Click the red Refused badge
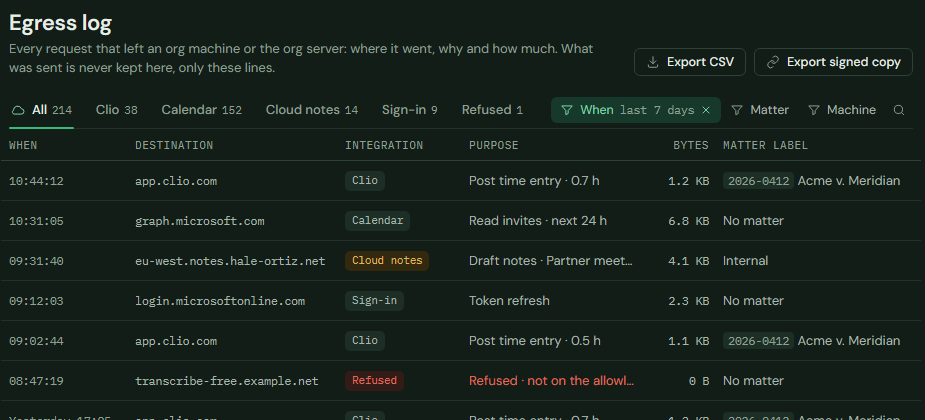Screen dimensions: 925x420 (374, 380)
